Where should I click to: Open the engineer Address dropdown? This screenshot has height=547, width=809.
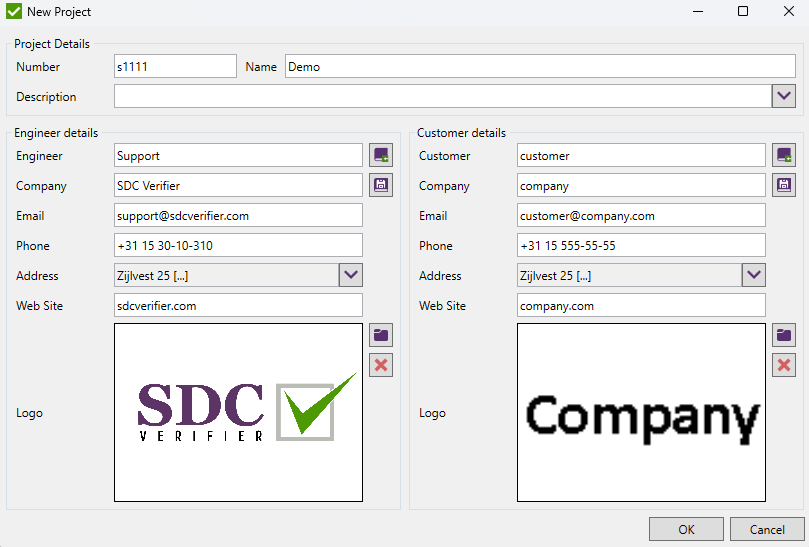(351, 275)
